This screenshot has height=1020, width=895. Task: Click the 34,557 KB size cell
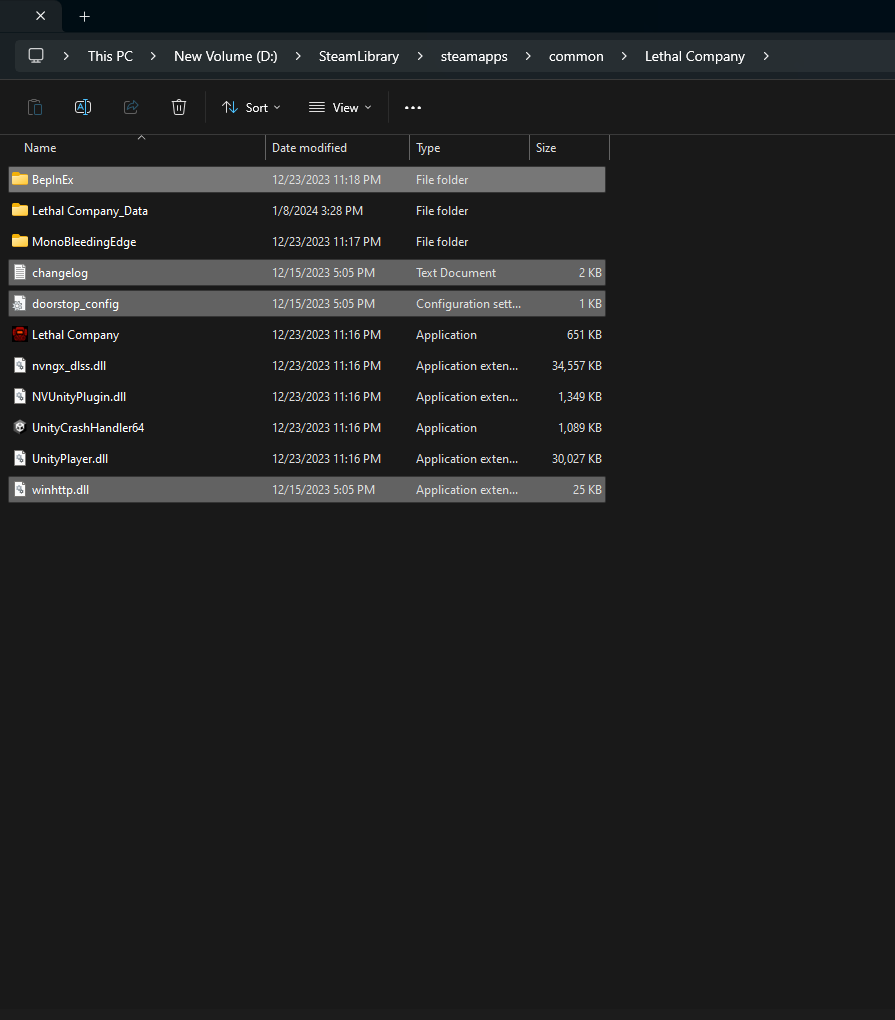coord(577,366)
